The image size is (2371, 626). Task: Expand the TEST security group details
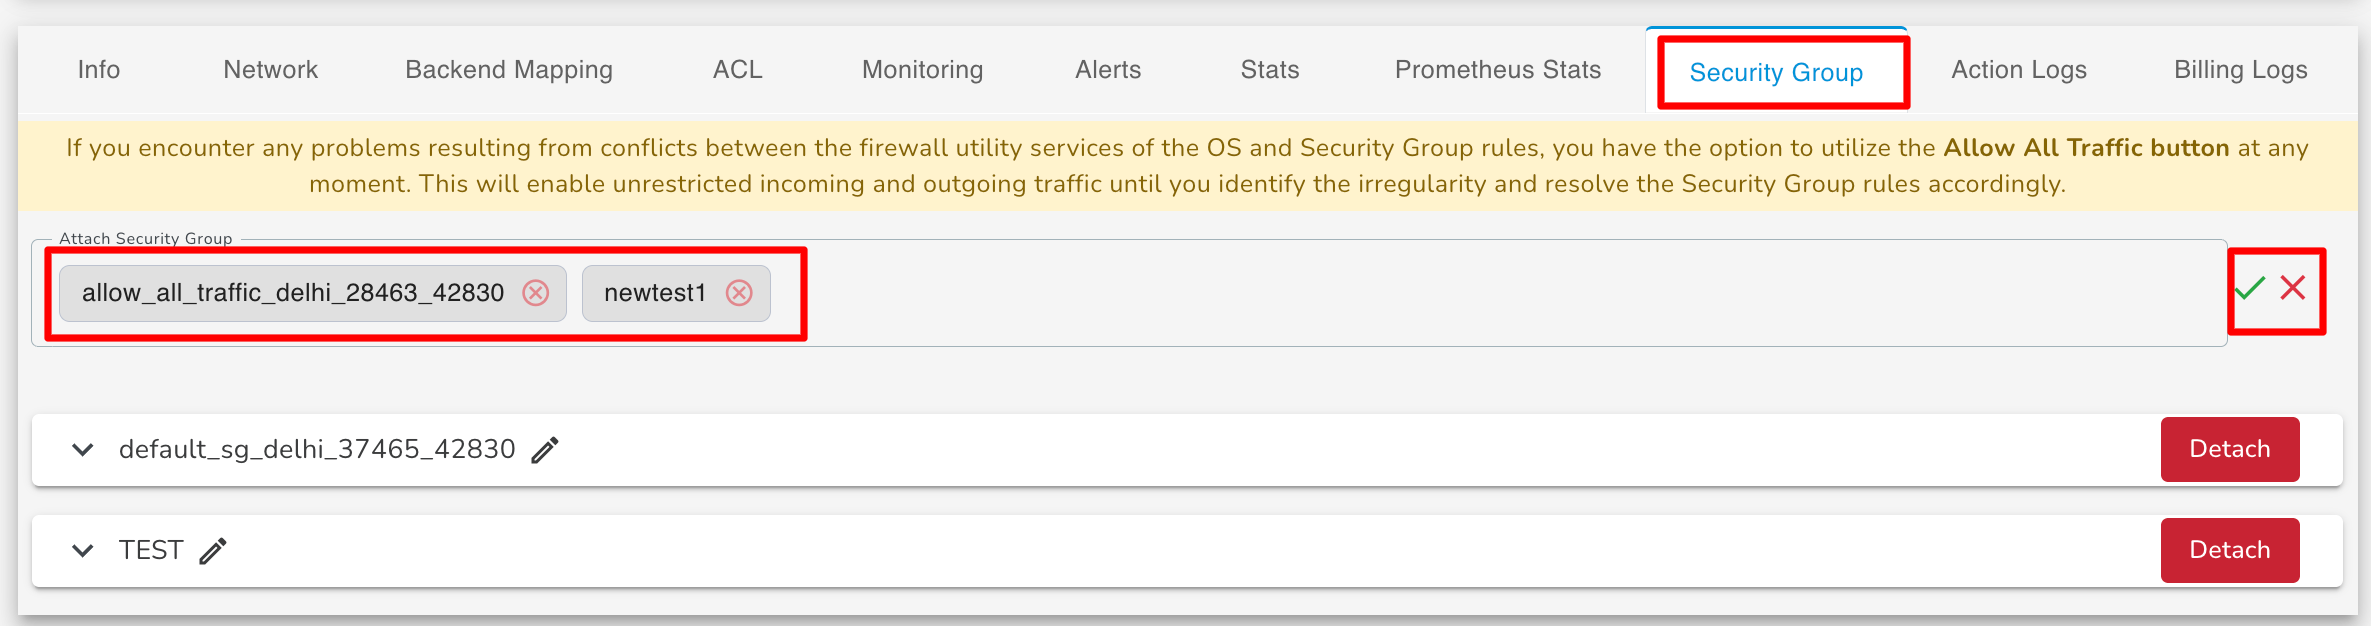[x=82, y=550]
